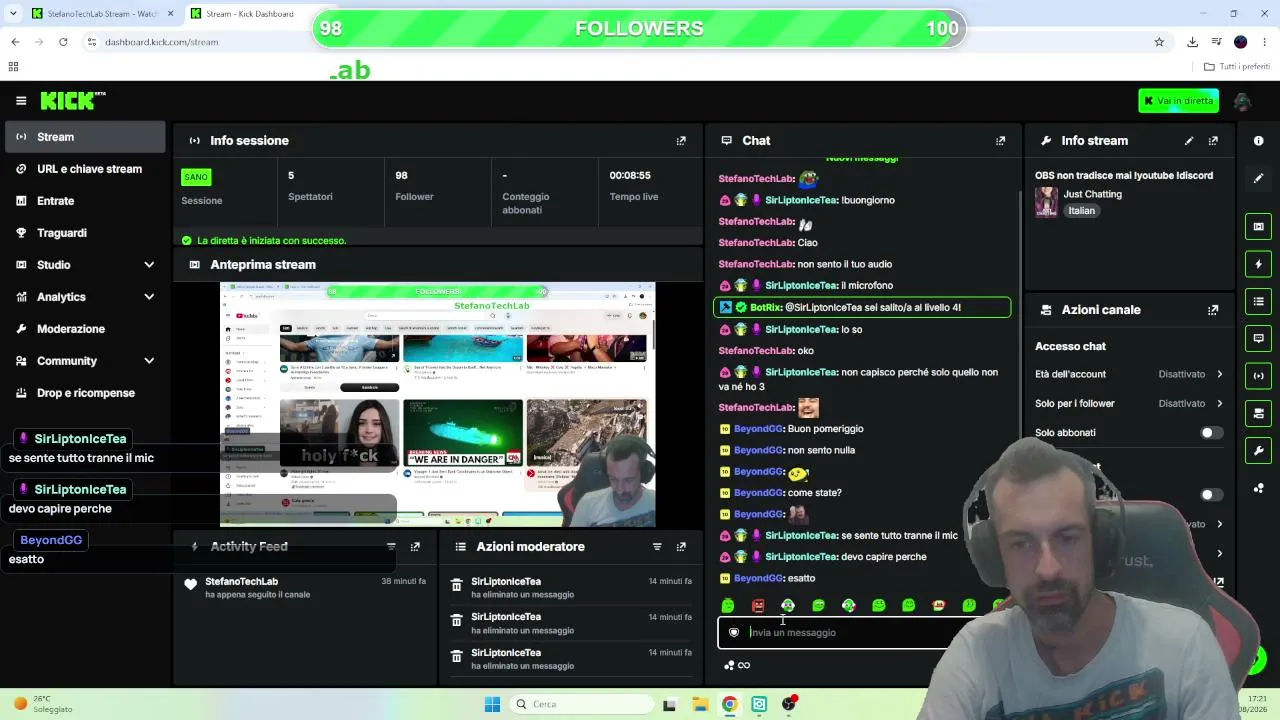The width and height of the screenshot is (1280, 720).
Task: Click the Vai in diretta button
Action: click(x=1178, y=101)
